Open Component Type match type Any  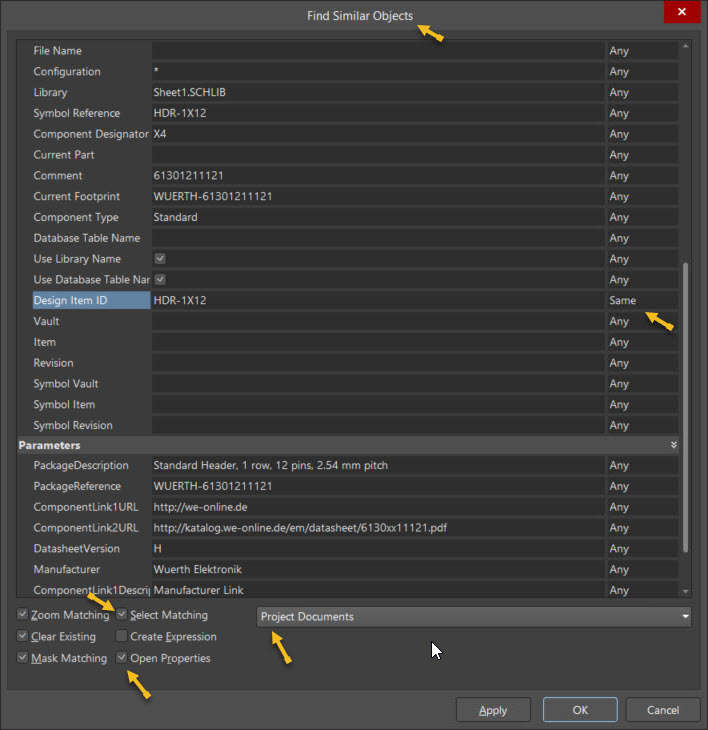[x=642, y=217]
